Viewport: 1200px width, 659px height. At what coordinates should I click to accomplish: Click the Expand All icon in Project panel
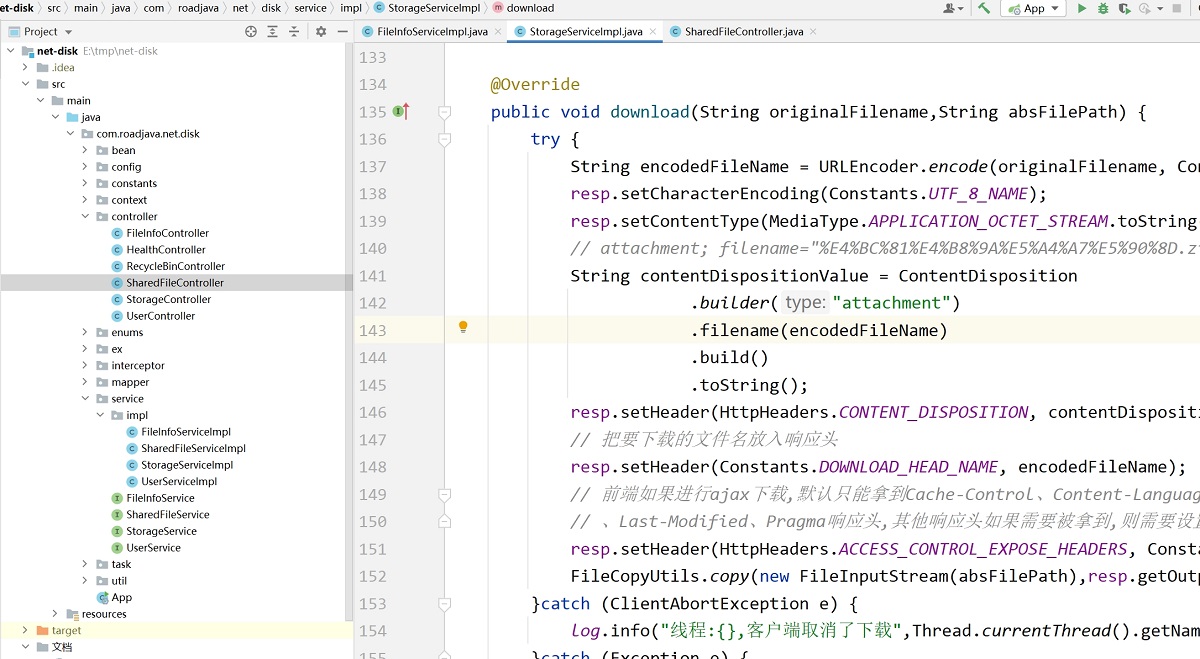point(272,31)
